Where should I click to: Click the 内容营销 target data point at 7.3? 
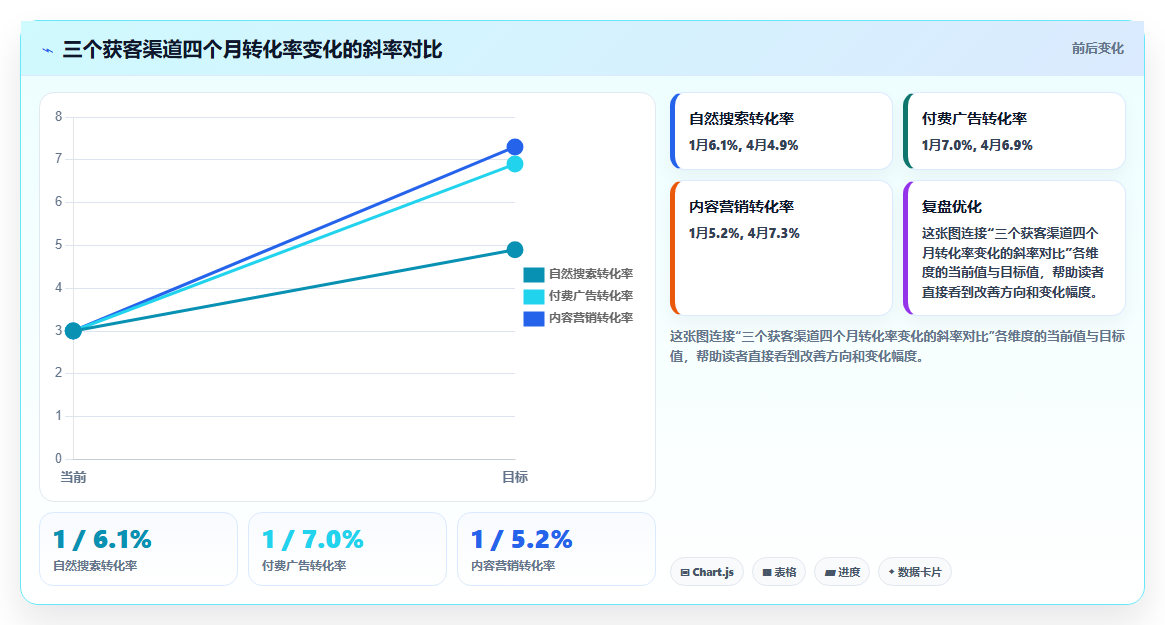(x=515, y=146)
